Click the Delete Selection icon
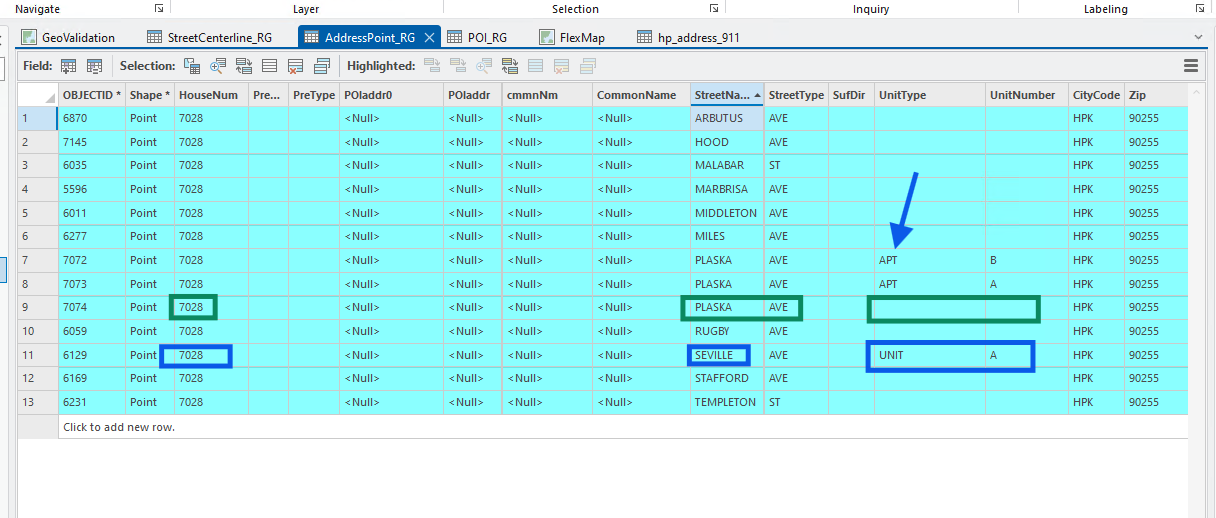 pyautogui.click(x=295, y=66)
